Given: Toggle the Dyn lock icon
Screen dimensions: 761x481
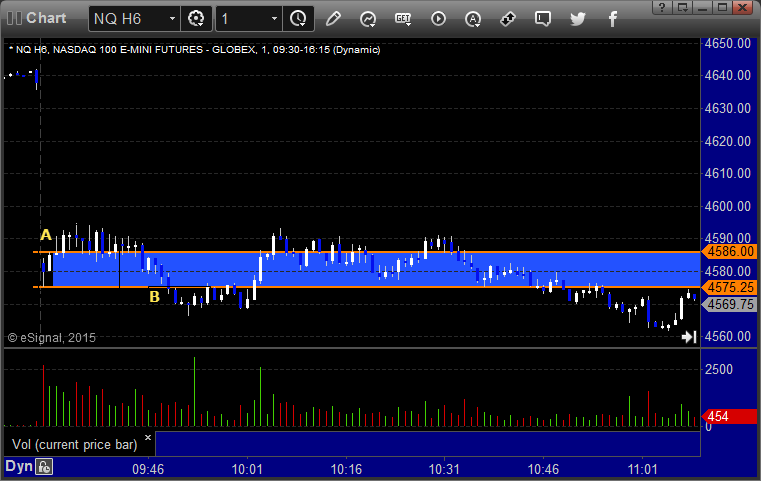Looking at the screenshot, I should [44, 467].
